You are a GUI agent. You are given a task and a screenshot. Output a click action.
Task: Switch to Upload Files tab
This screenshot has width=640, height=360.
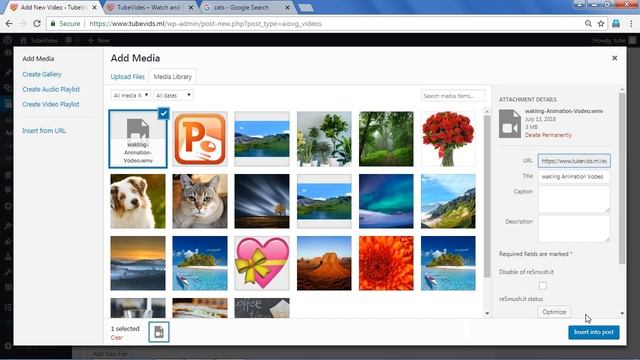click(x=127, y=77)
